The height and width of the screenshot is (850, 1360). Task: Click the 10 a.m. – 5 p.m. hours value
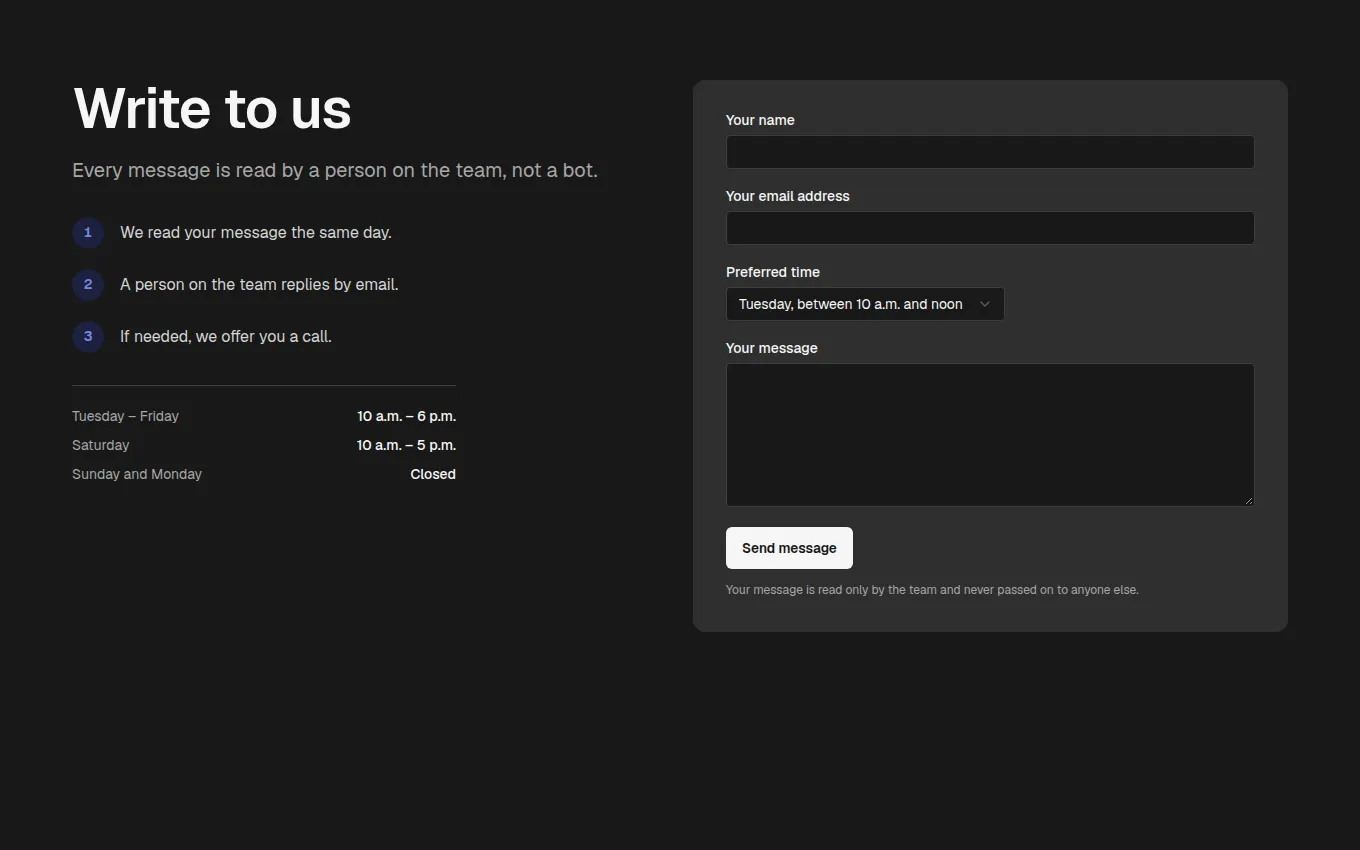coord(406,445)
